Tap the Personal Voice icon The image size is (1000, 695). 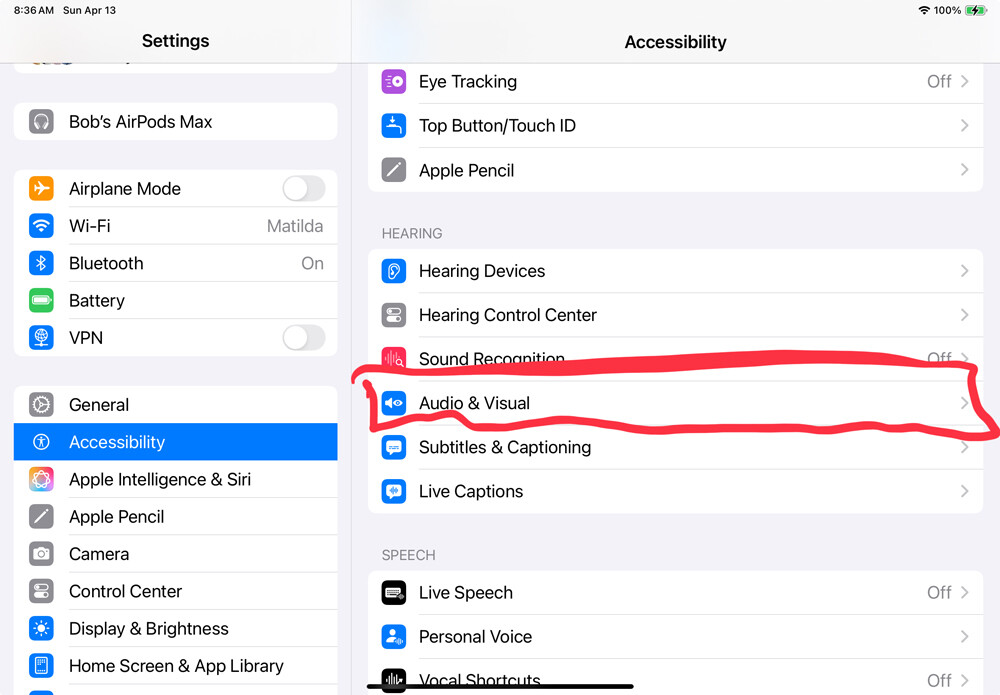click(393, 636)
